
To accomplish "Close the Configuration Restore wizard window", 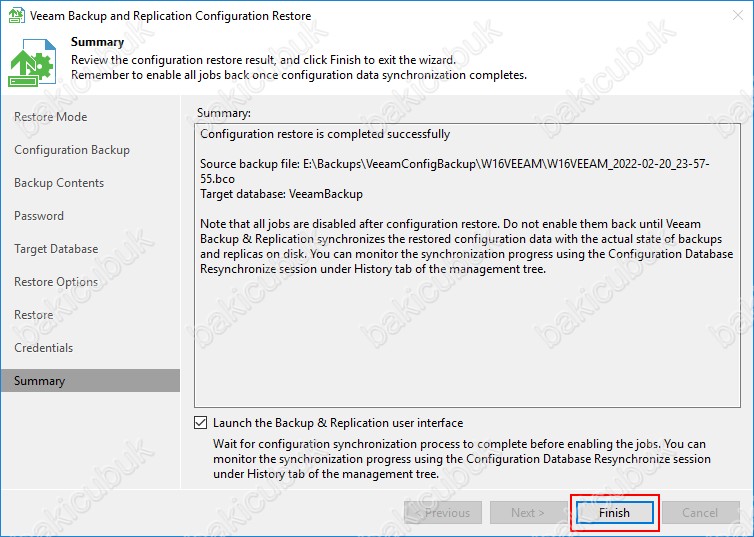I will tap(738, 15).
